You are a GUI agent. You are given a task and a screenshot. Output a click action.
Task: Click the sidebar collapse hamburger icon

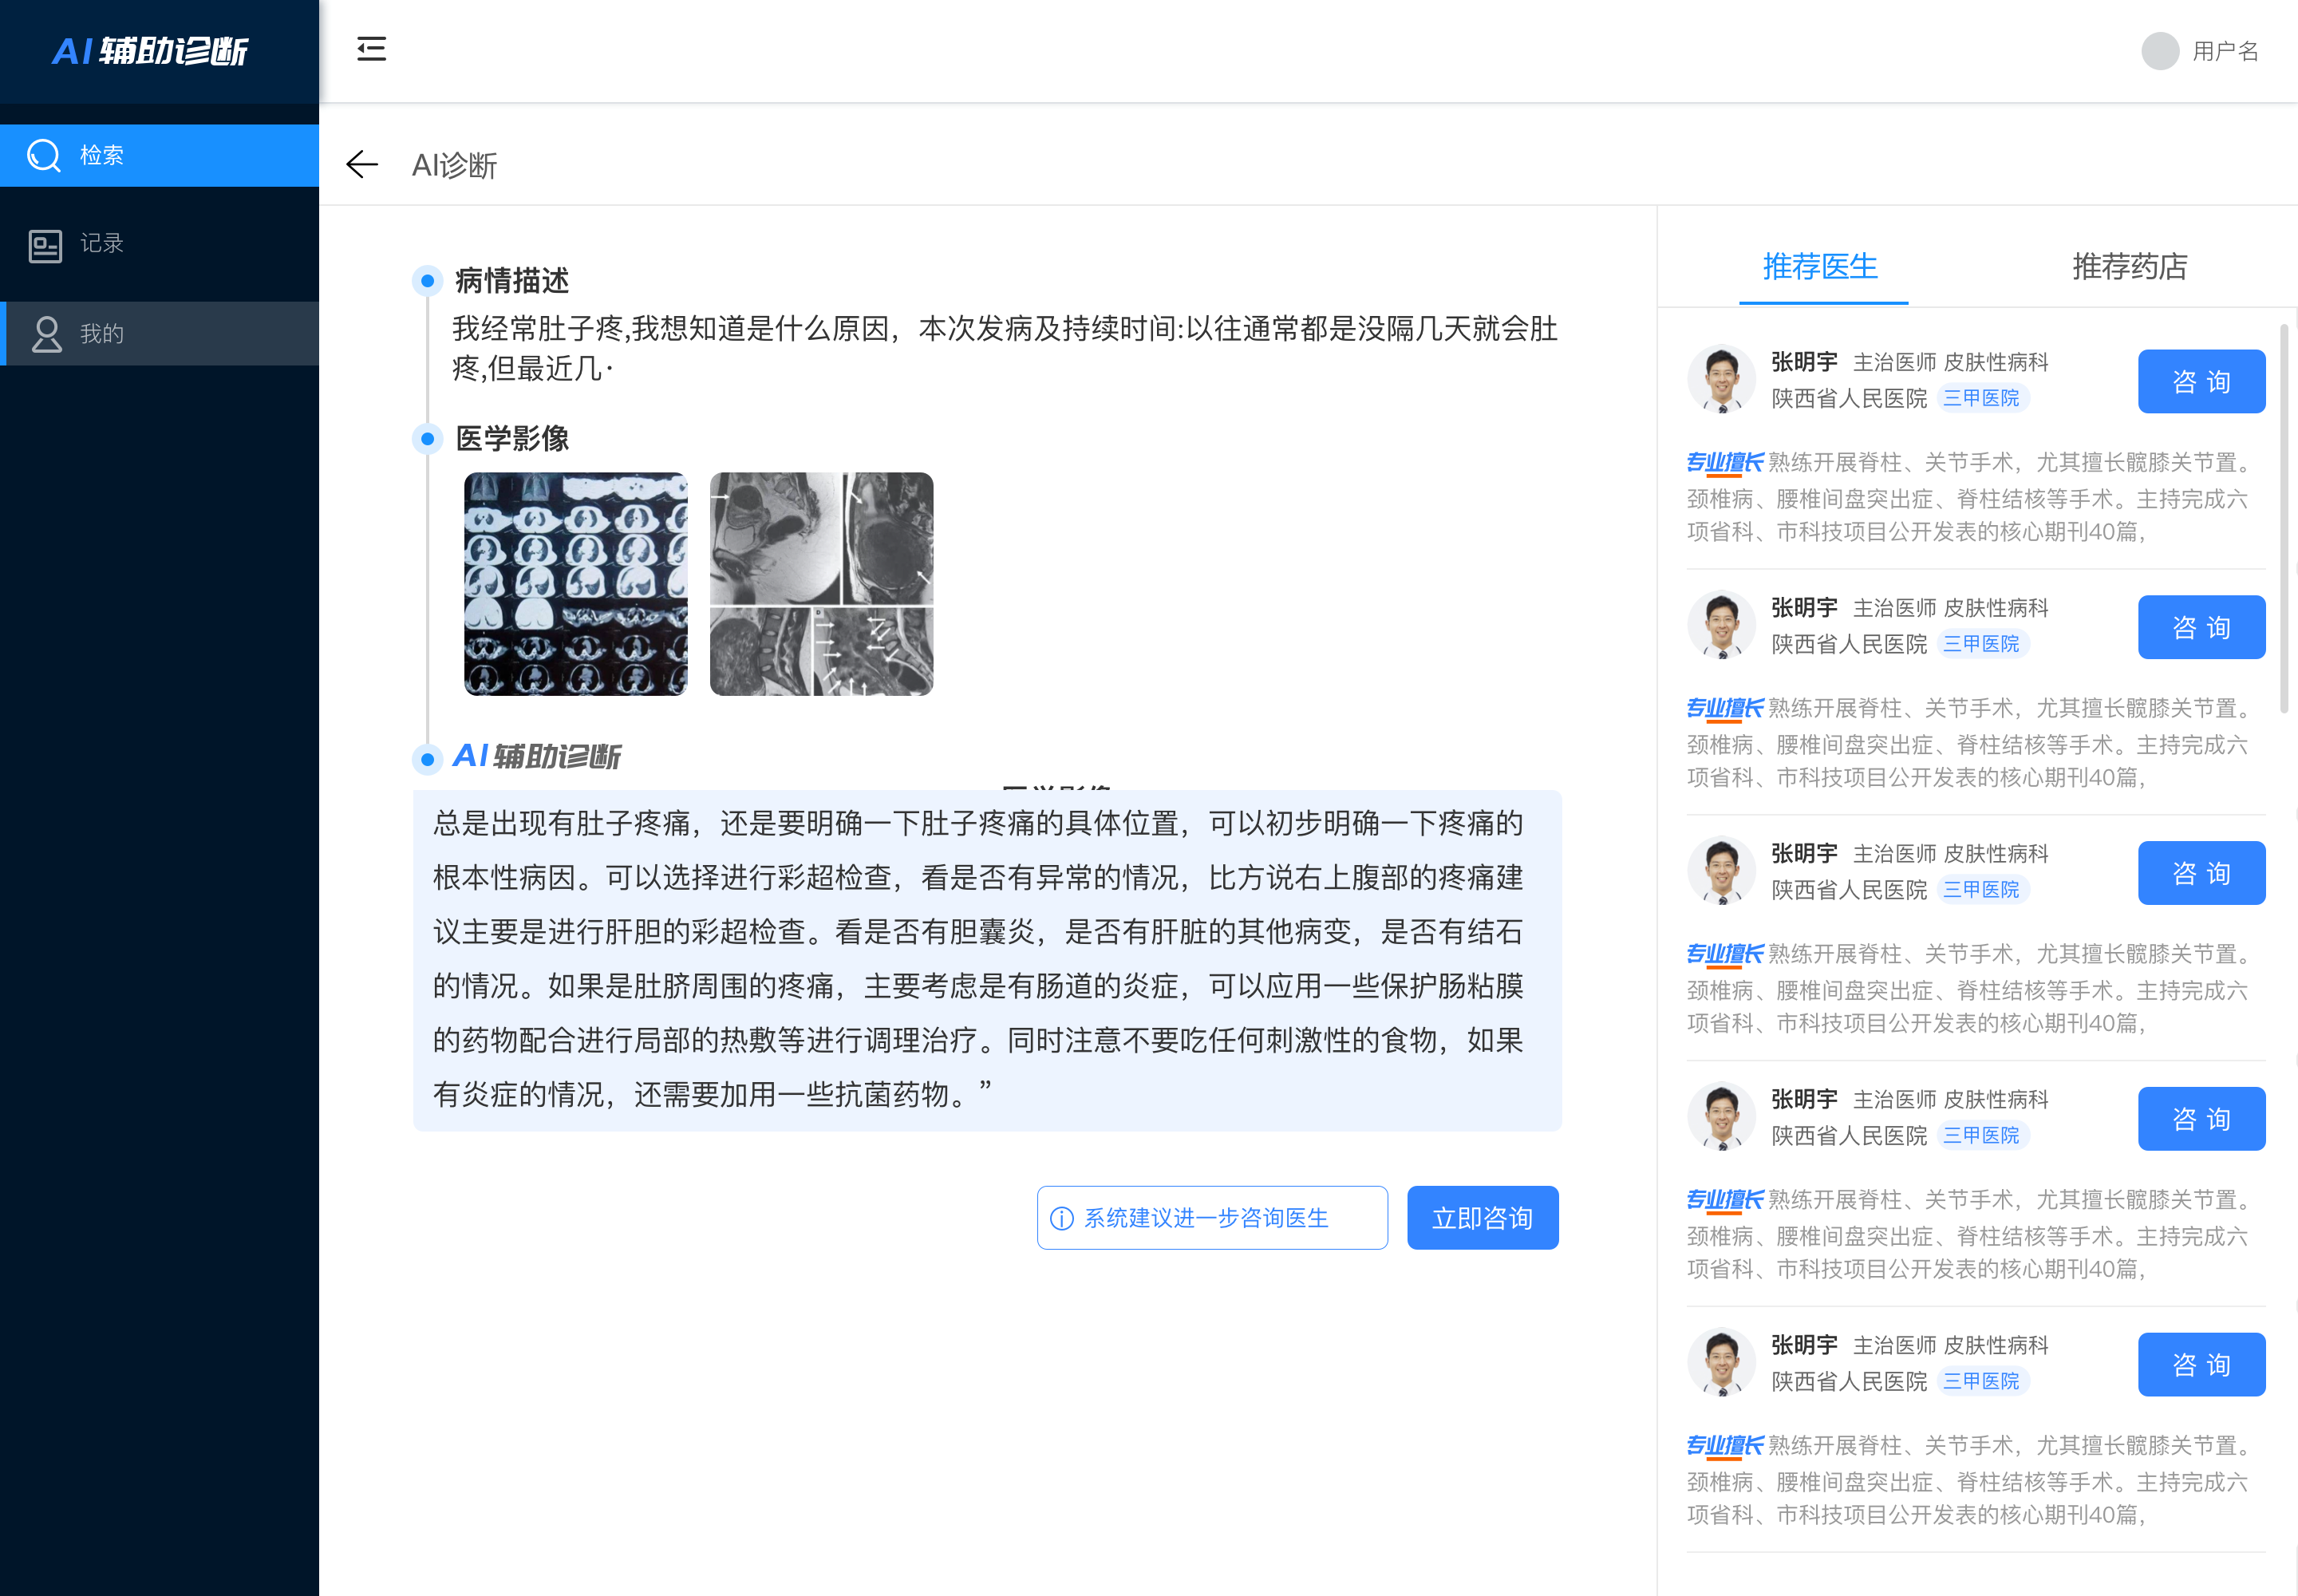[x=371, y=49]
